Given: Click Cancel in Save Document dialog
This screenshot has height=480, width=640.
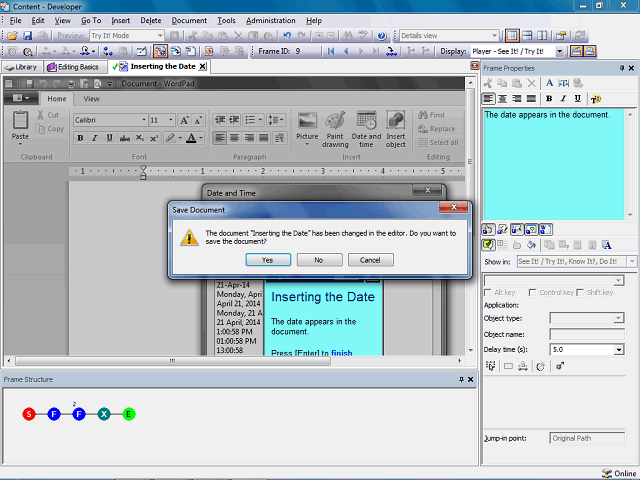Looking at the screenshot, I should pos(371,260).
